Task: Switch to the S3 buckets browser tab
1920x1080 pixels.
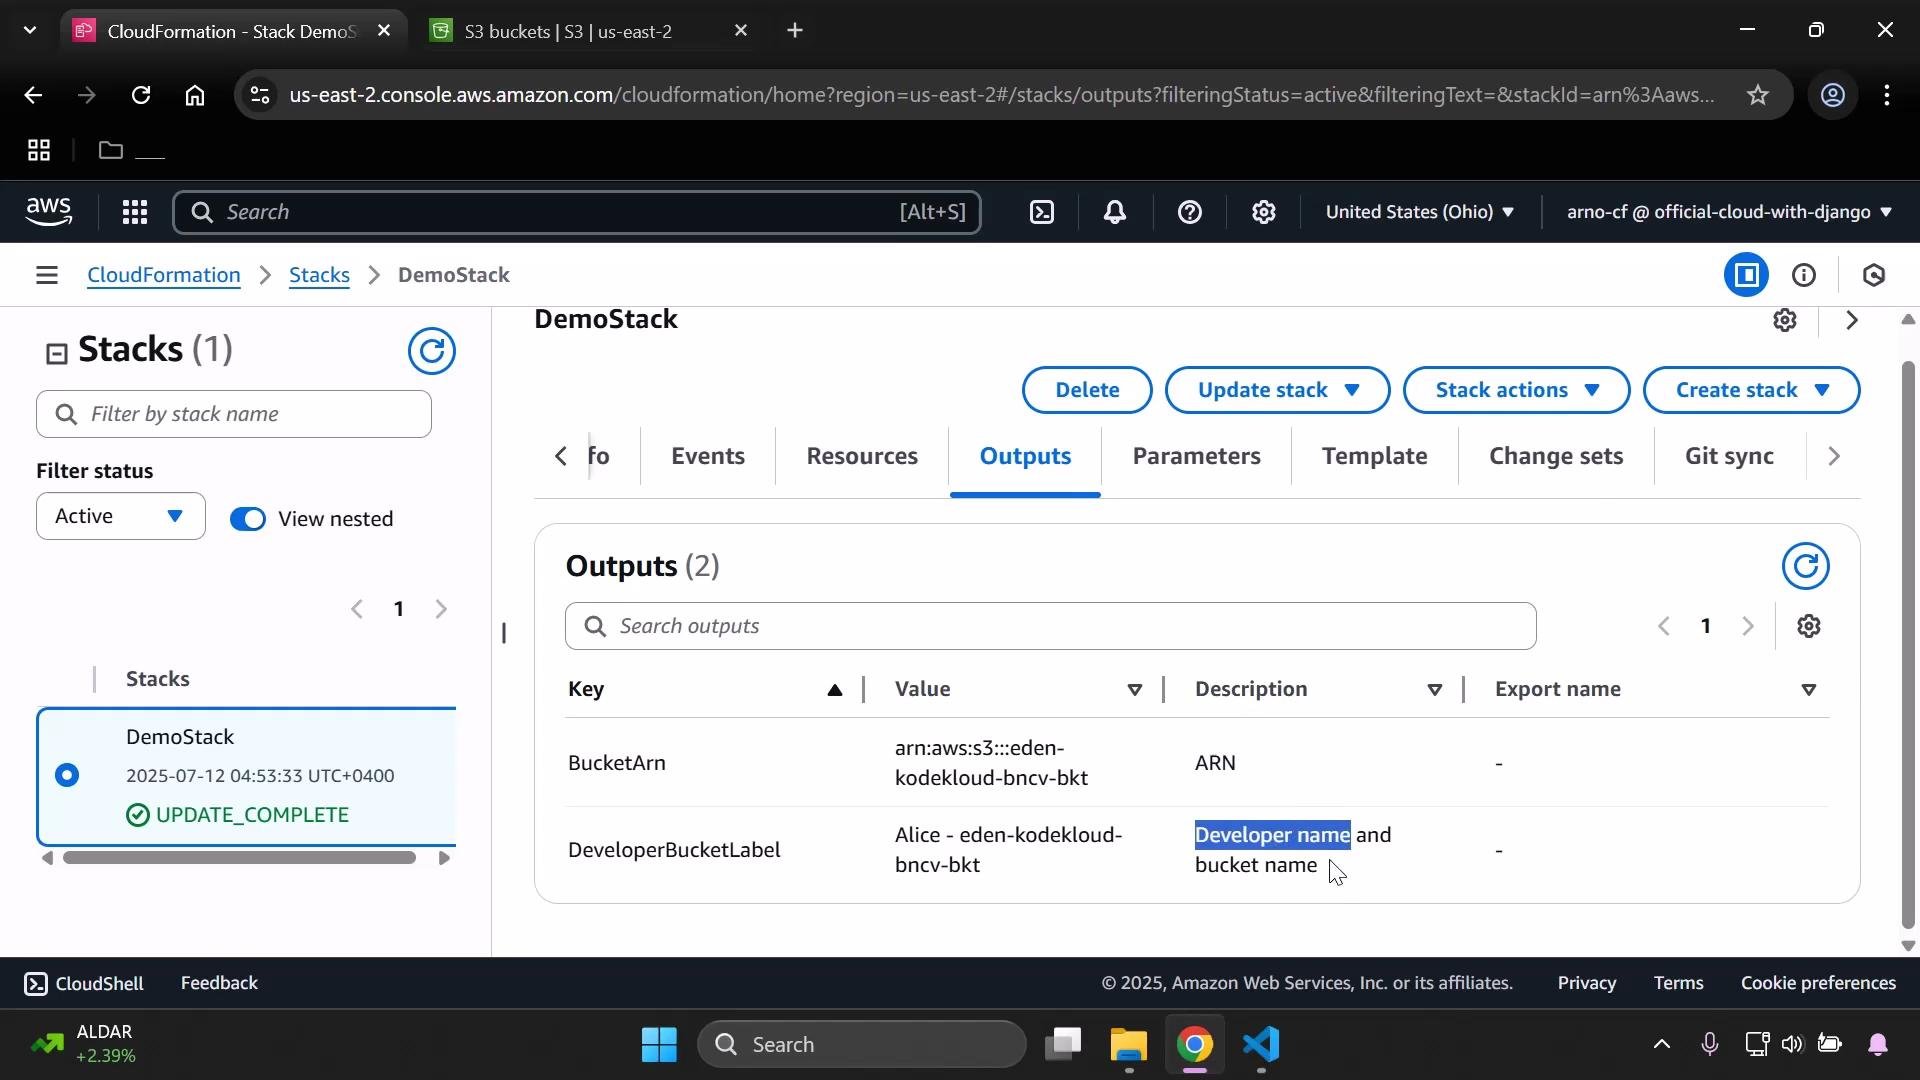Action: [590, 31]
